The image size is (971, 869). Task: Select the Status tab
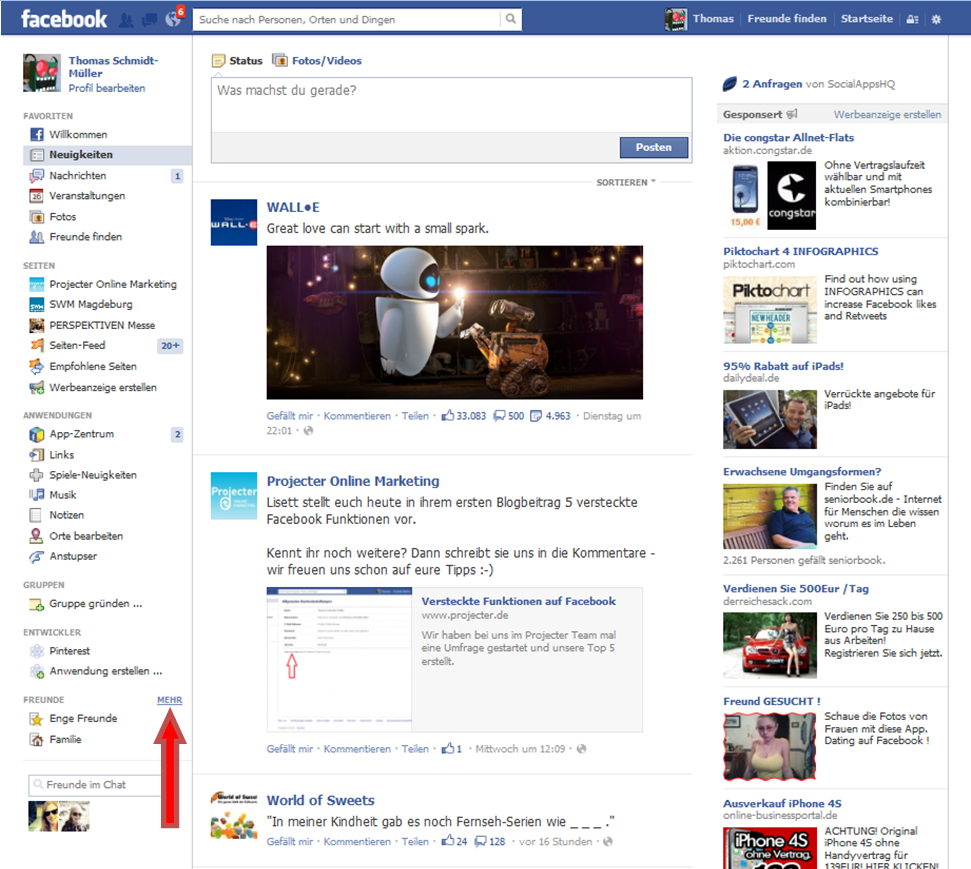tap(237, 61)
